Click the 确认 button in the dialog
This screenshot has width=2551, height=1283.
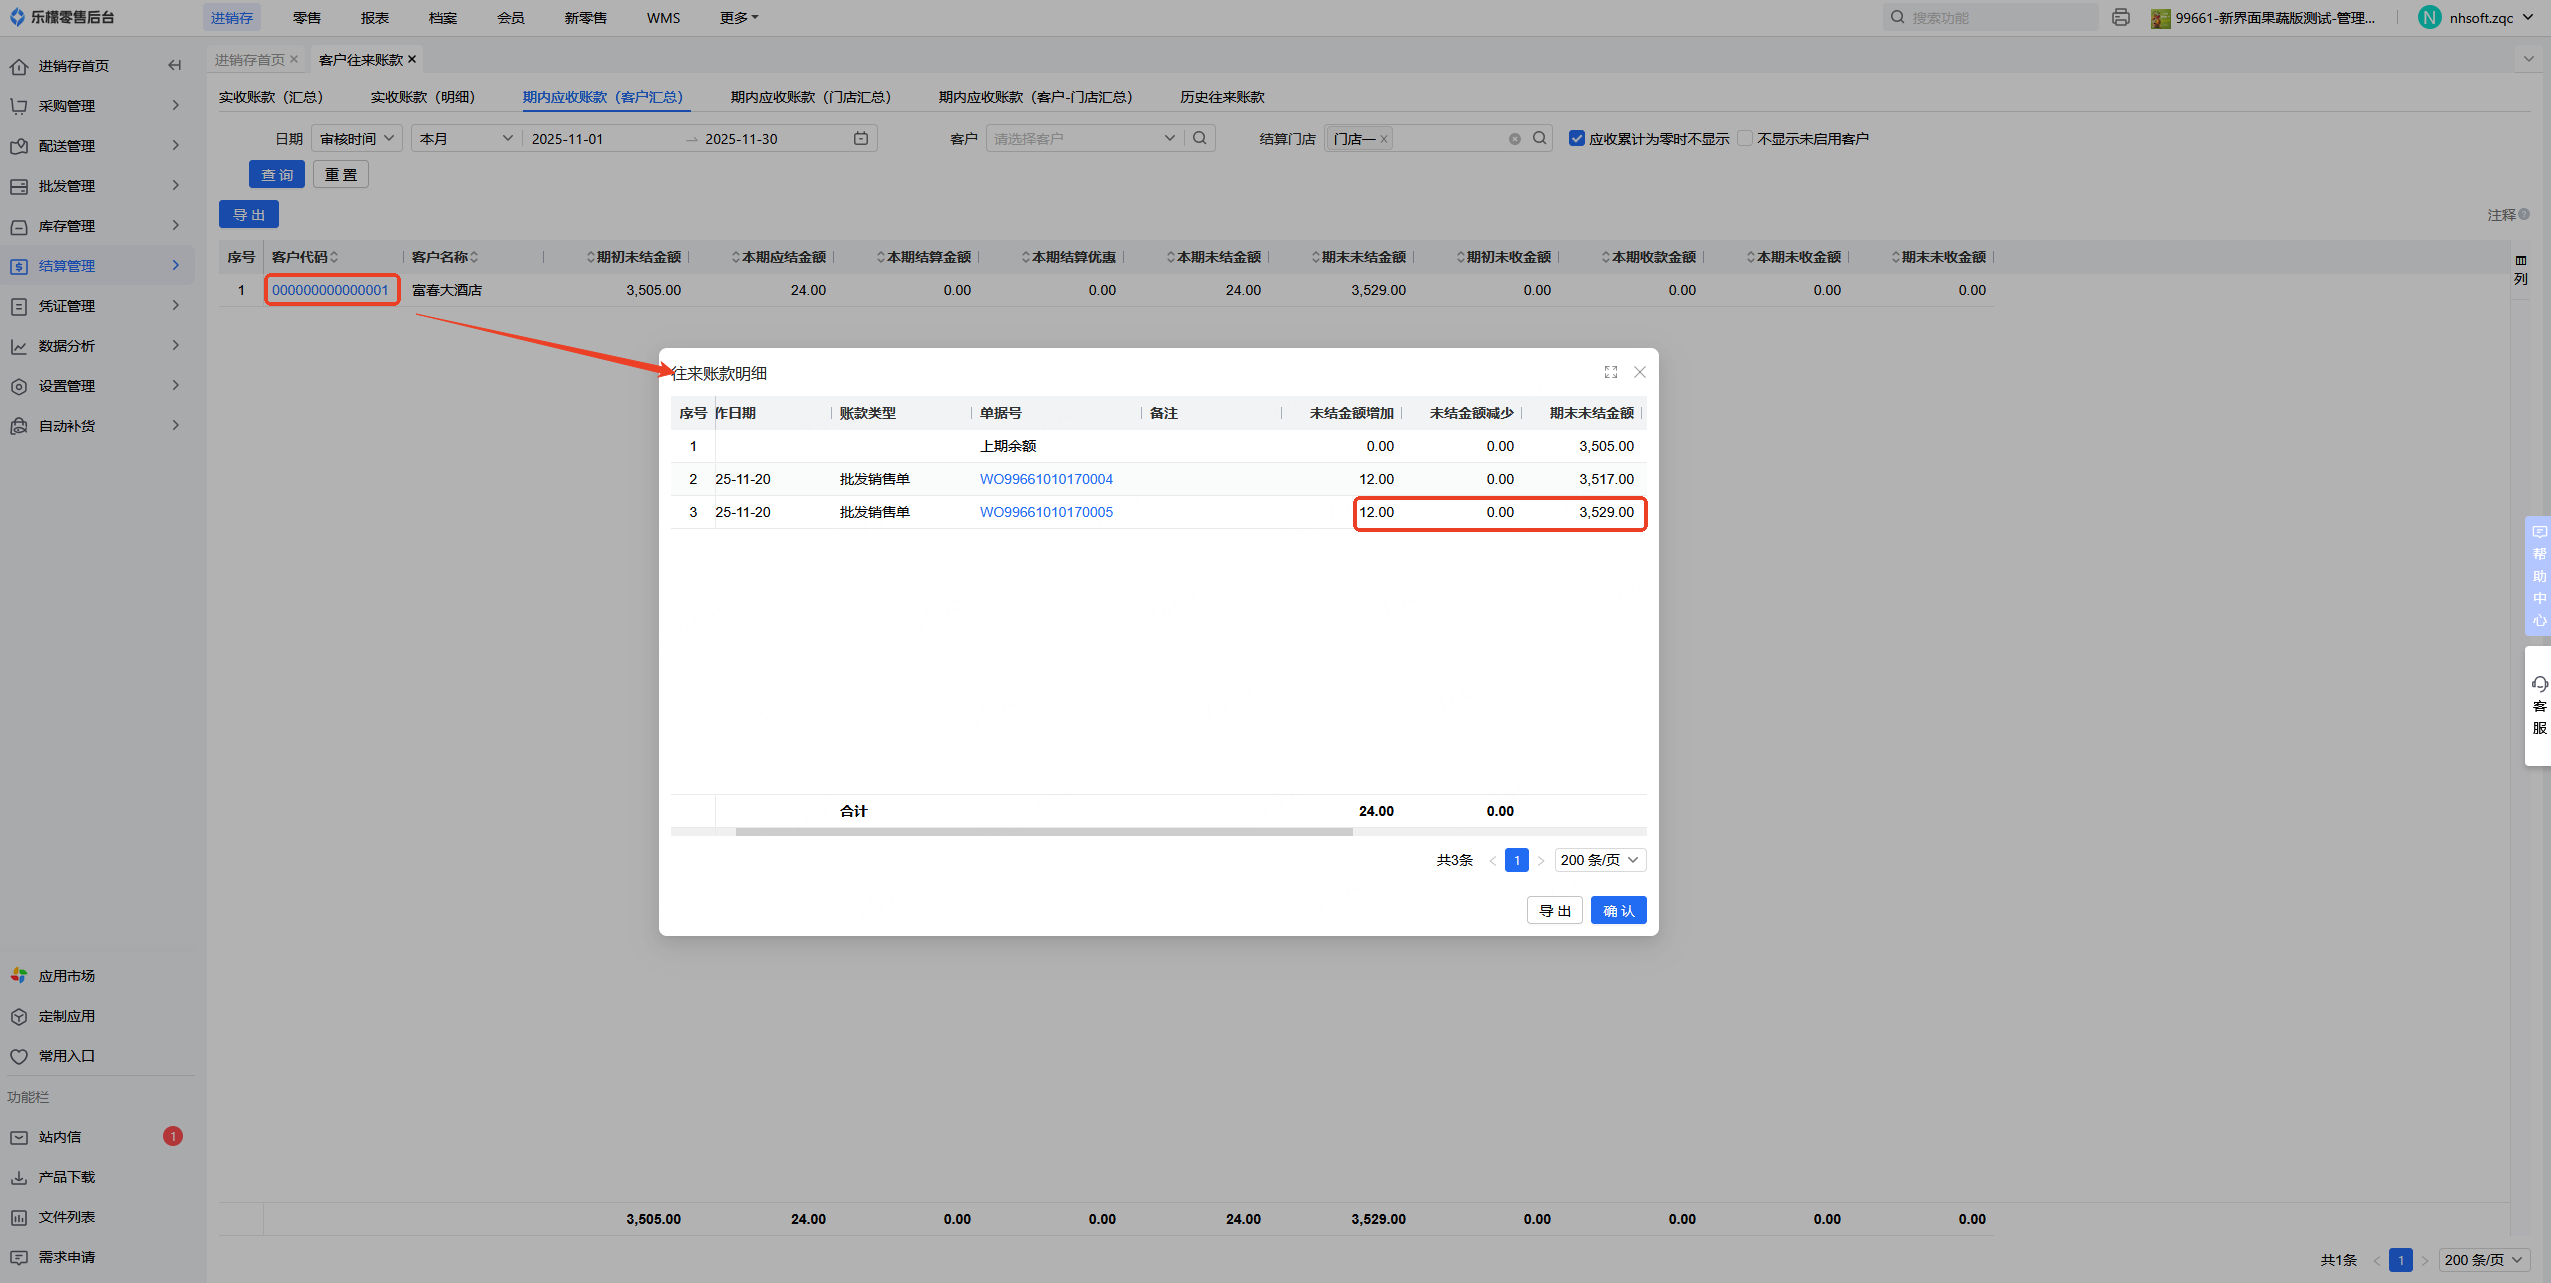pyautogui.click(x=1618, y=911)
